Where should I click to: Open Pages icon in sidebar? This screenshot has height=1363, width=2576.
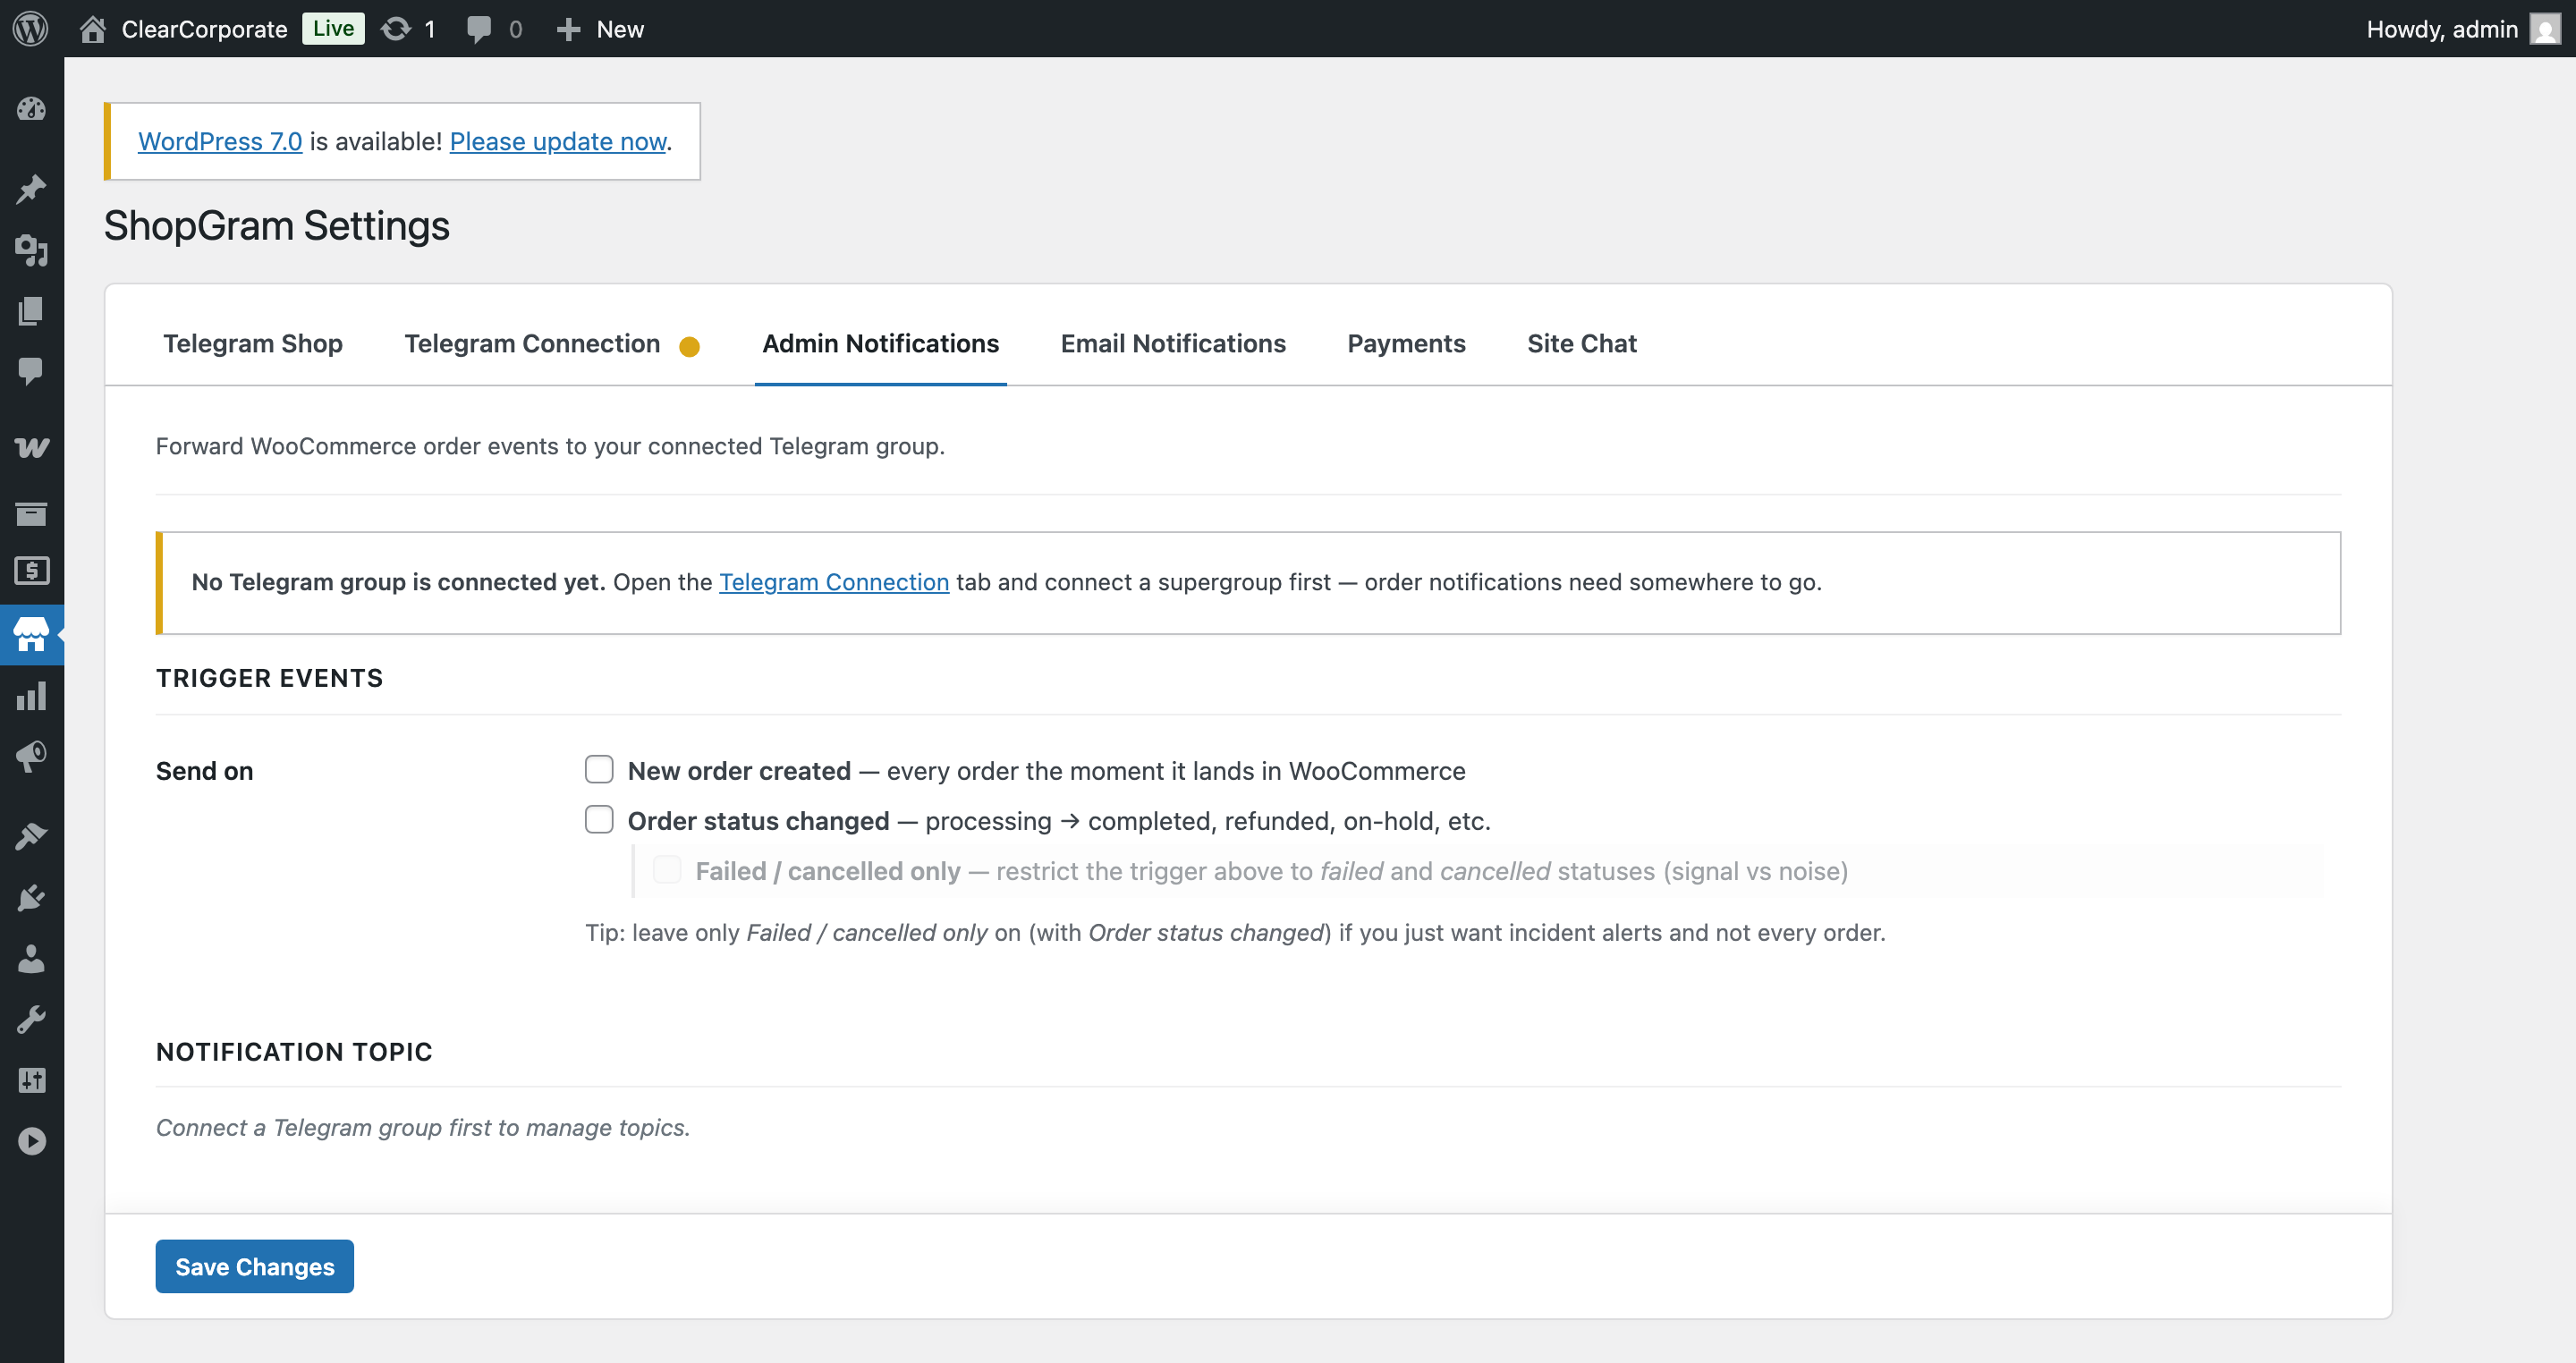32,311
